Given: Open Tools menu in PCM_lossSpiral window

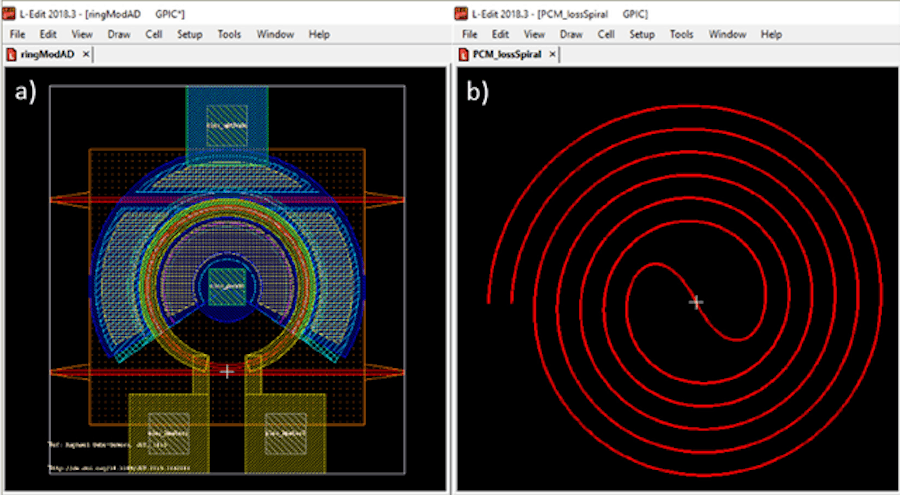Looking at the screenshot, I should (x=681, y=34).
